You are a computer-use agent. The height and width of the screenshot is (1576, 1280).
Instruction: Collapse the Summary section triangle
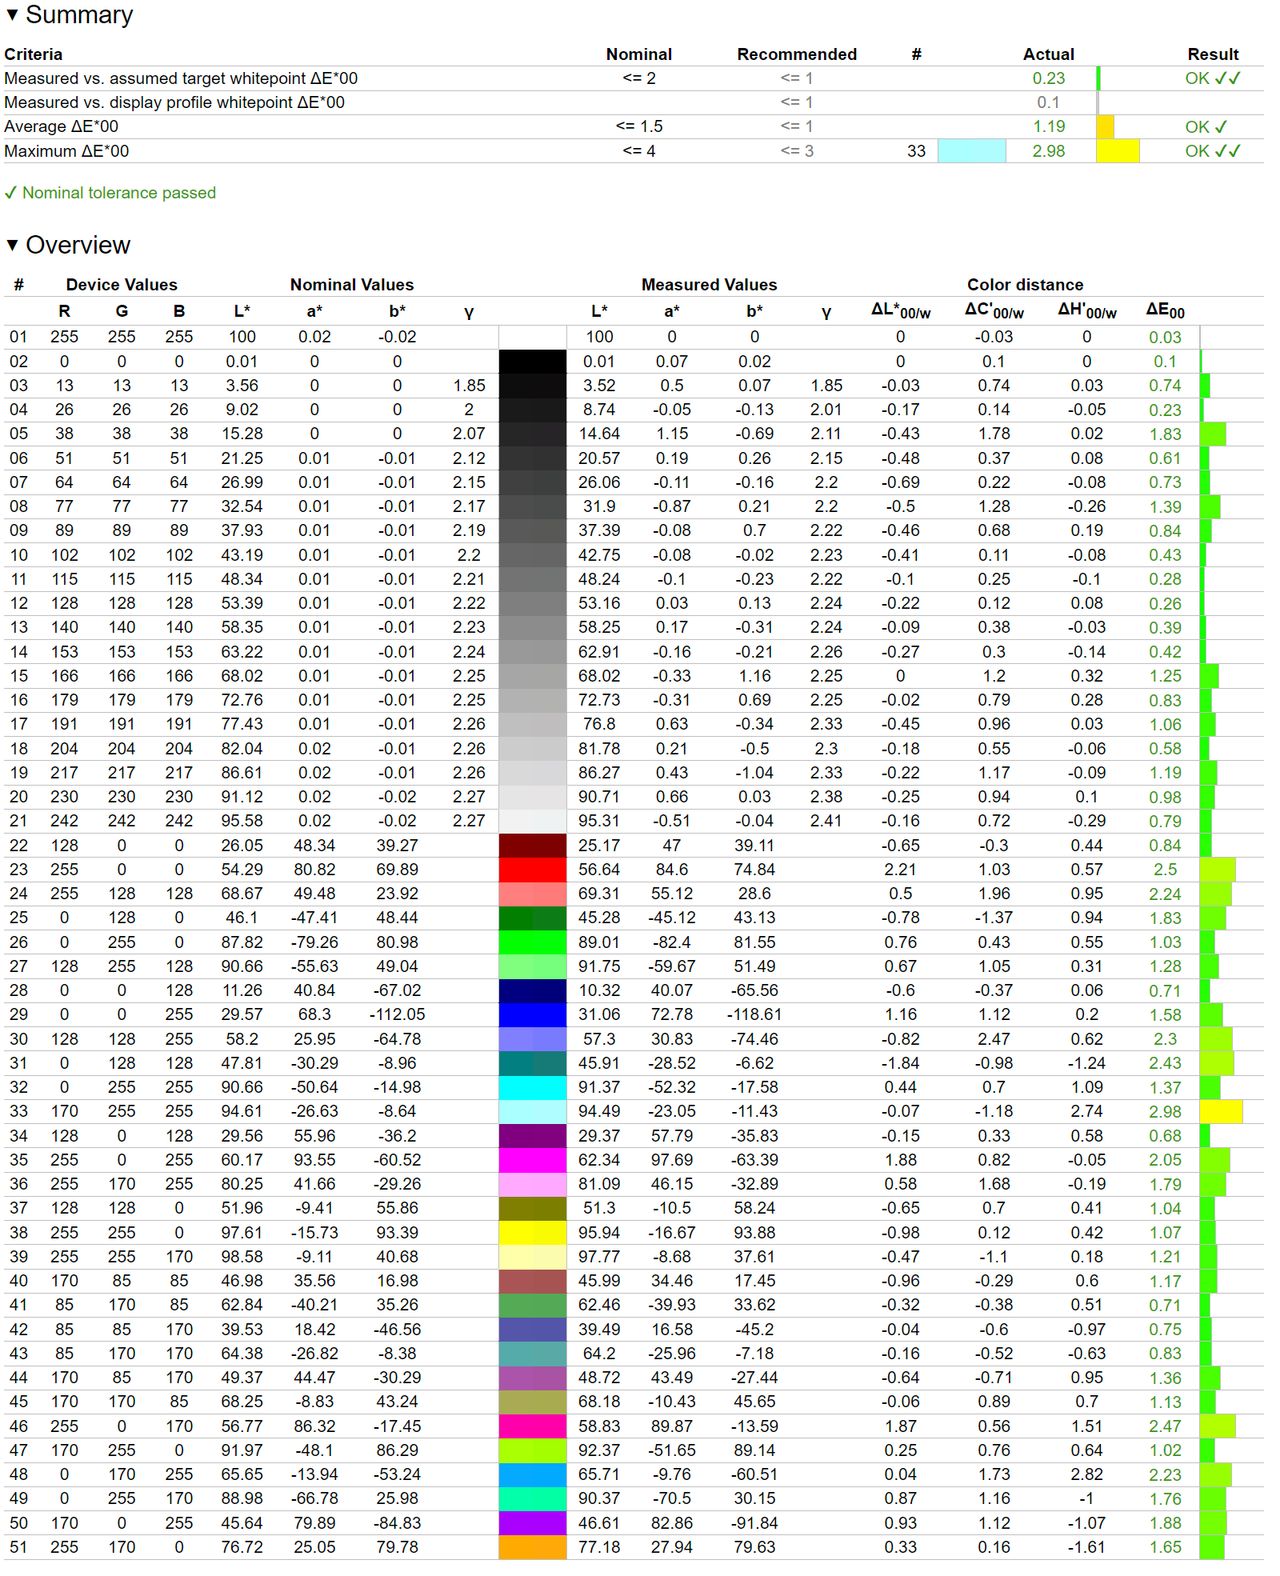(12, 15)
